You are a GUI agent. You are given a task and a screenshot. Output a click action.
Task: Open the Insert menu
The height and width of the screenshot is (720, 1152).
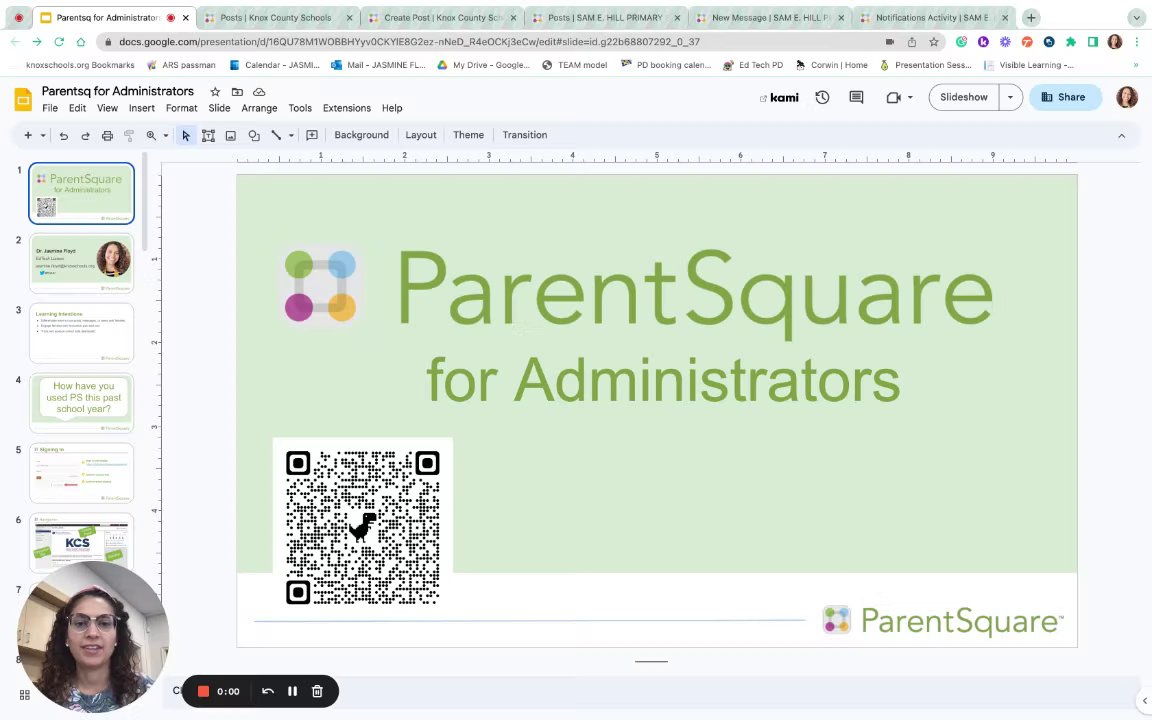(142, 108)
